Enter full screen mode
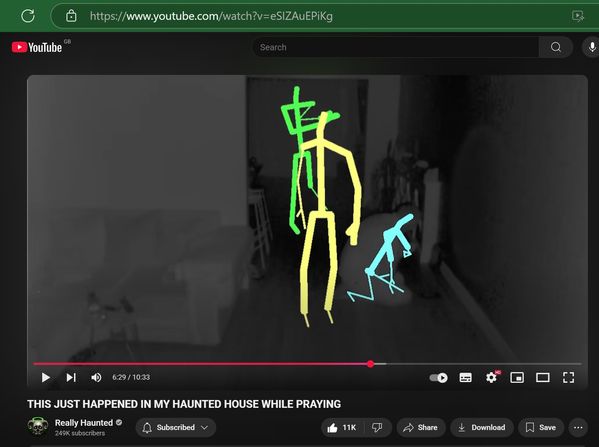The height and width of the screenshot is (447, 599). pos(568,378)
